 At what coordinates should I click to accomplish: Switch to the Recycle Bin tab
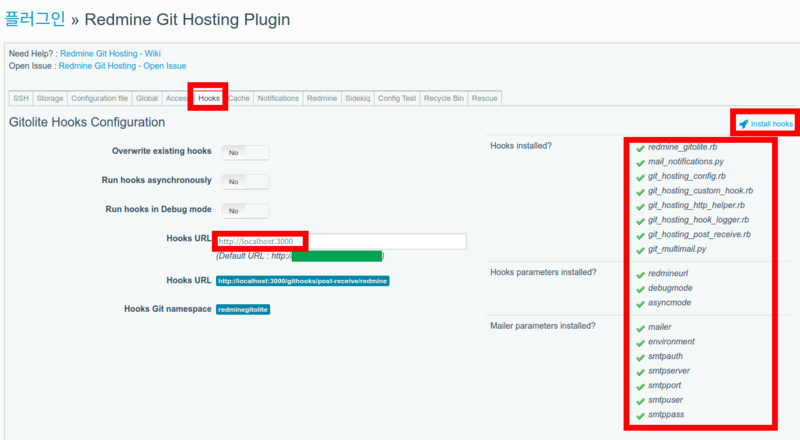click(x=444, y=98)
